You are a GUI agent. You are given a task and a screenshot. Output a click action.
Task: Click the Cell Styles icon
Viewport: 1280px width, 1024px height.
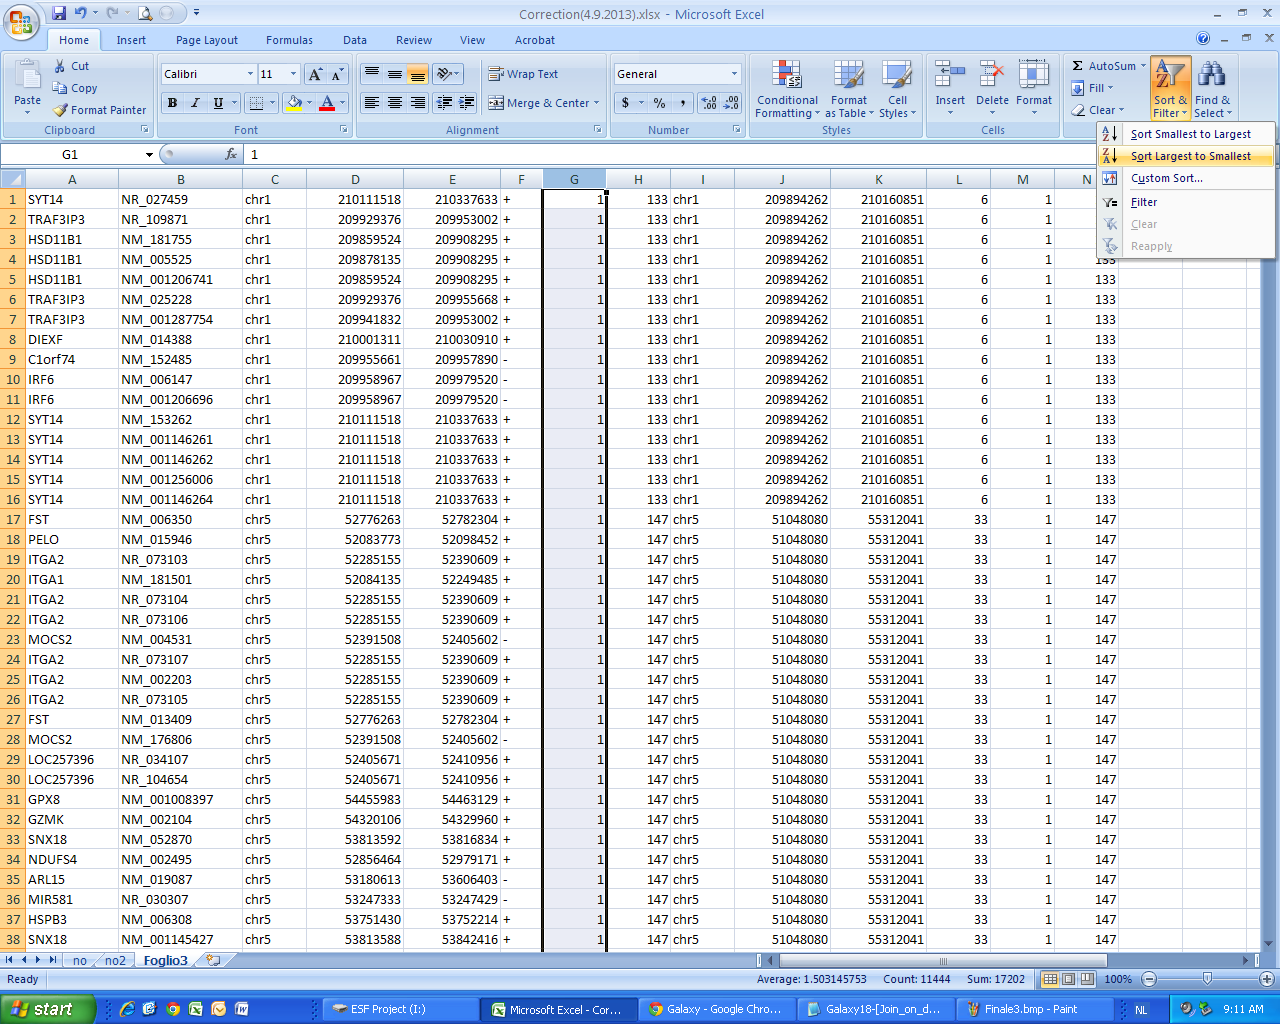[896, 78]
